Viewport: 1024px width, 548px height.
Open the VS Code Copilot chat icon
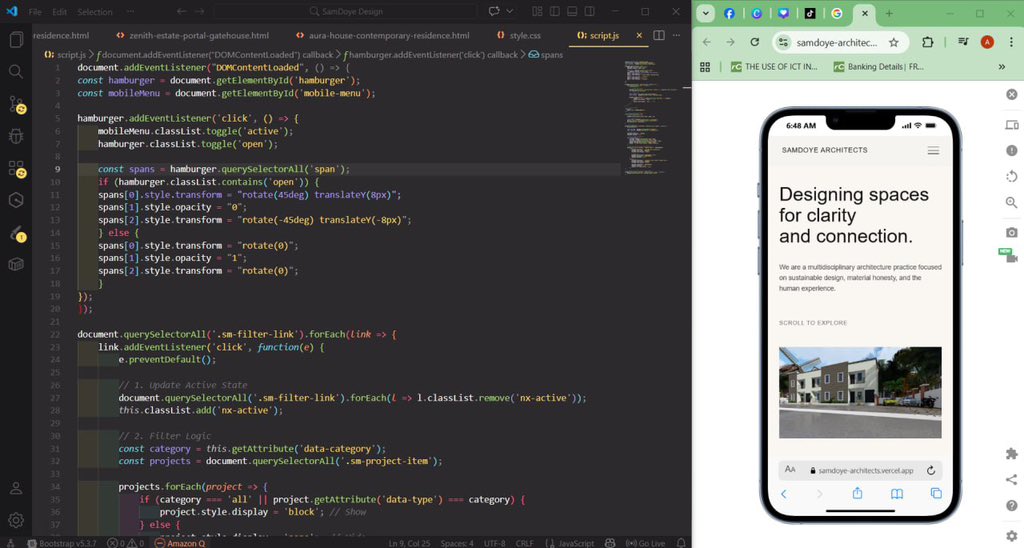[494, 11]
